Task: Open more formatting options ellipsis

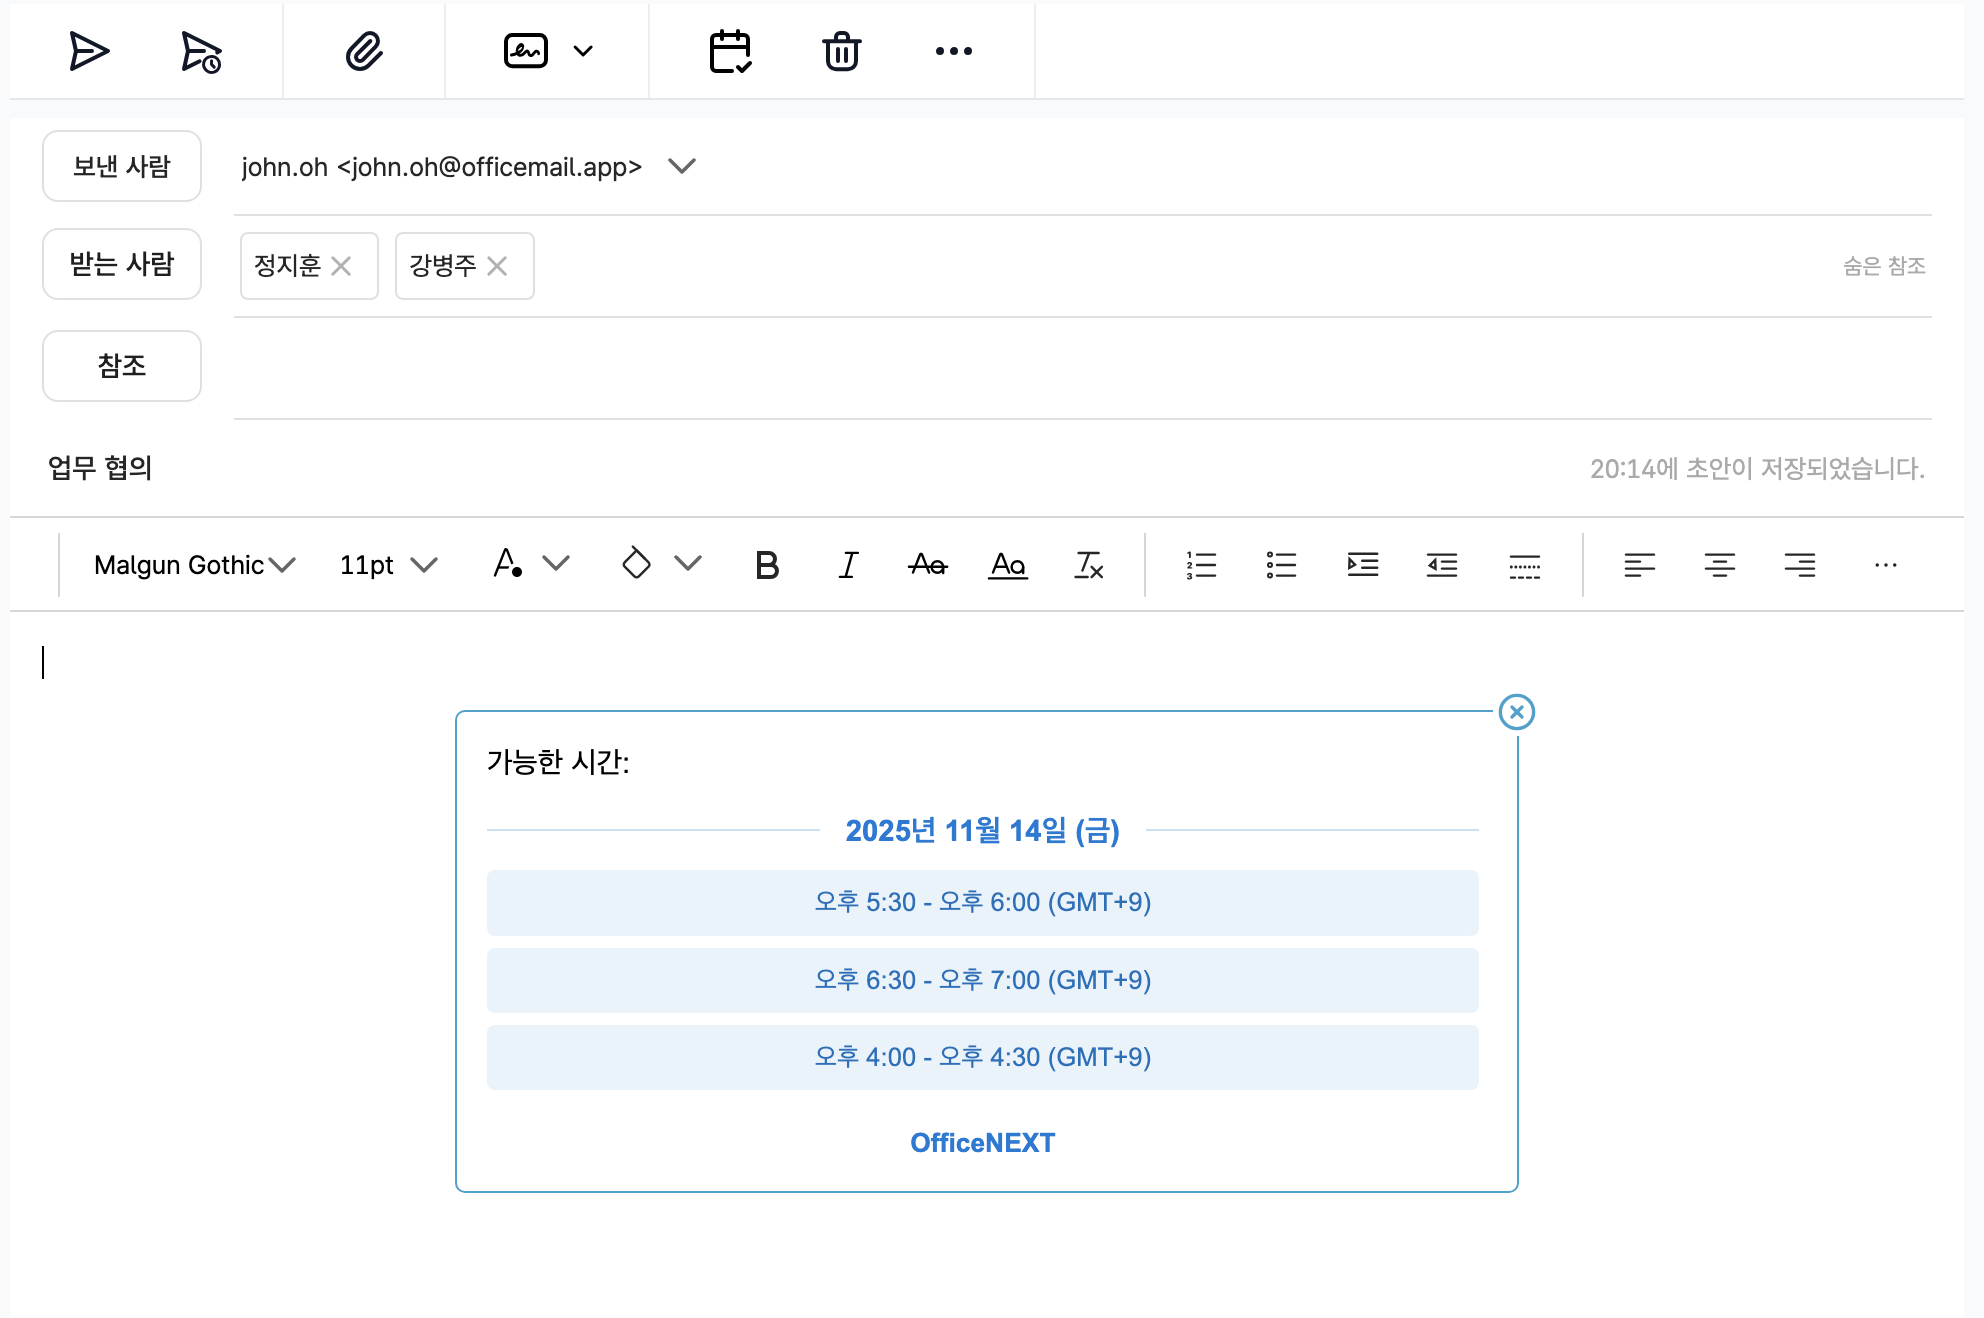Action: [x=1885, y=565]
